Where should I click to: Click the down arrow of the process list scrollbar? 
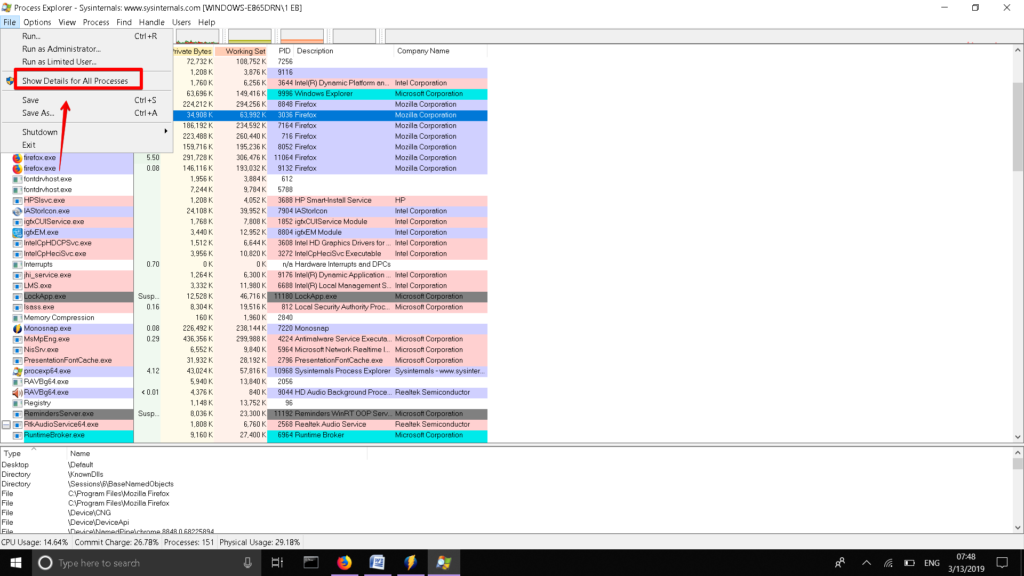pos(1017,437)
